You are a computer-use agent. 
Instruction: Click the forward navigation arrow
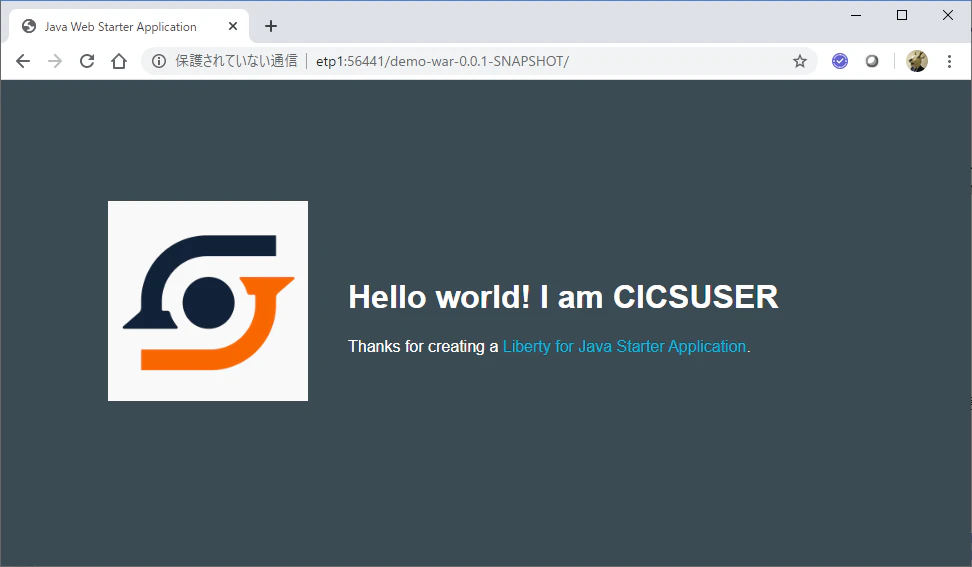coord(55,61)
